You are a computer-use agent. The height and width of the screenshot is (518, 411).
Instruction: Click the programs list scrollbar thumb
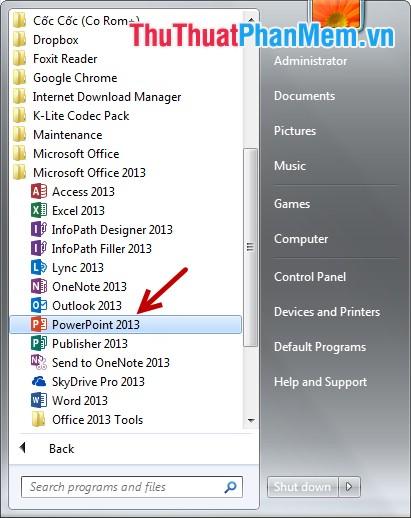[250, 247]
